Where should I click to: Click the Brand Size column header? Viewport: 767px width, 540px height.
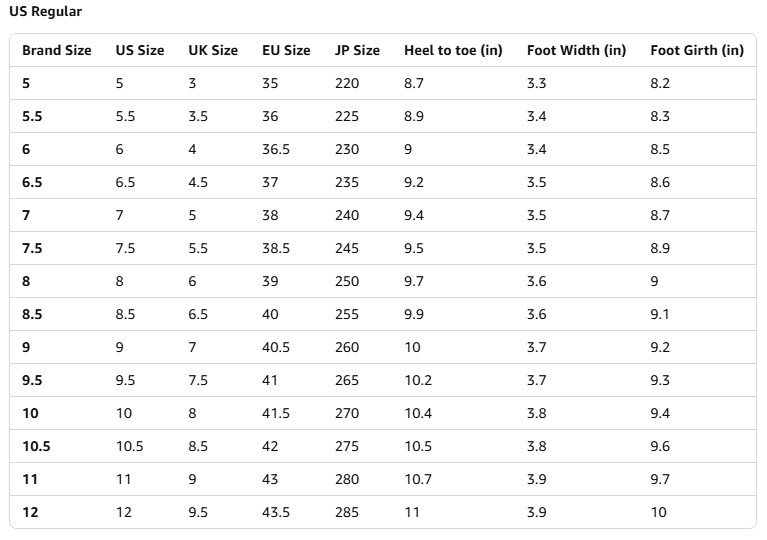click(57, 50)
